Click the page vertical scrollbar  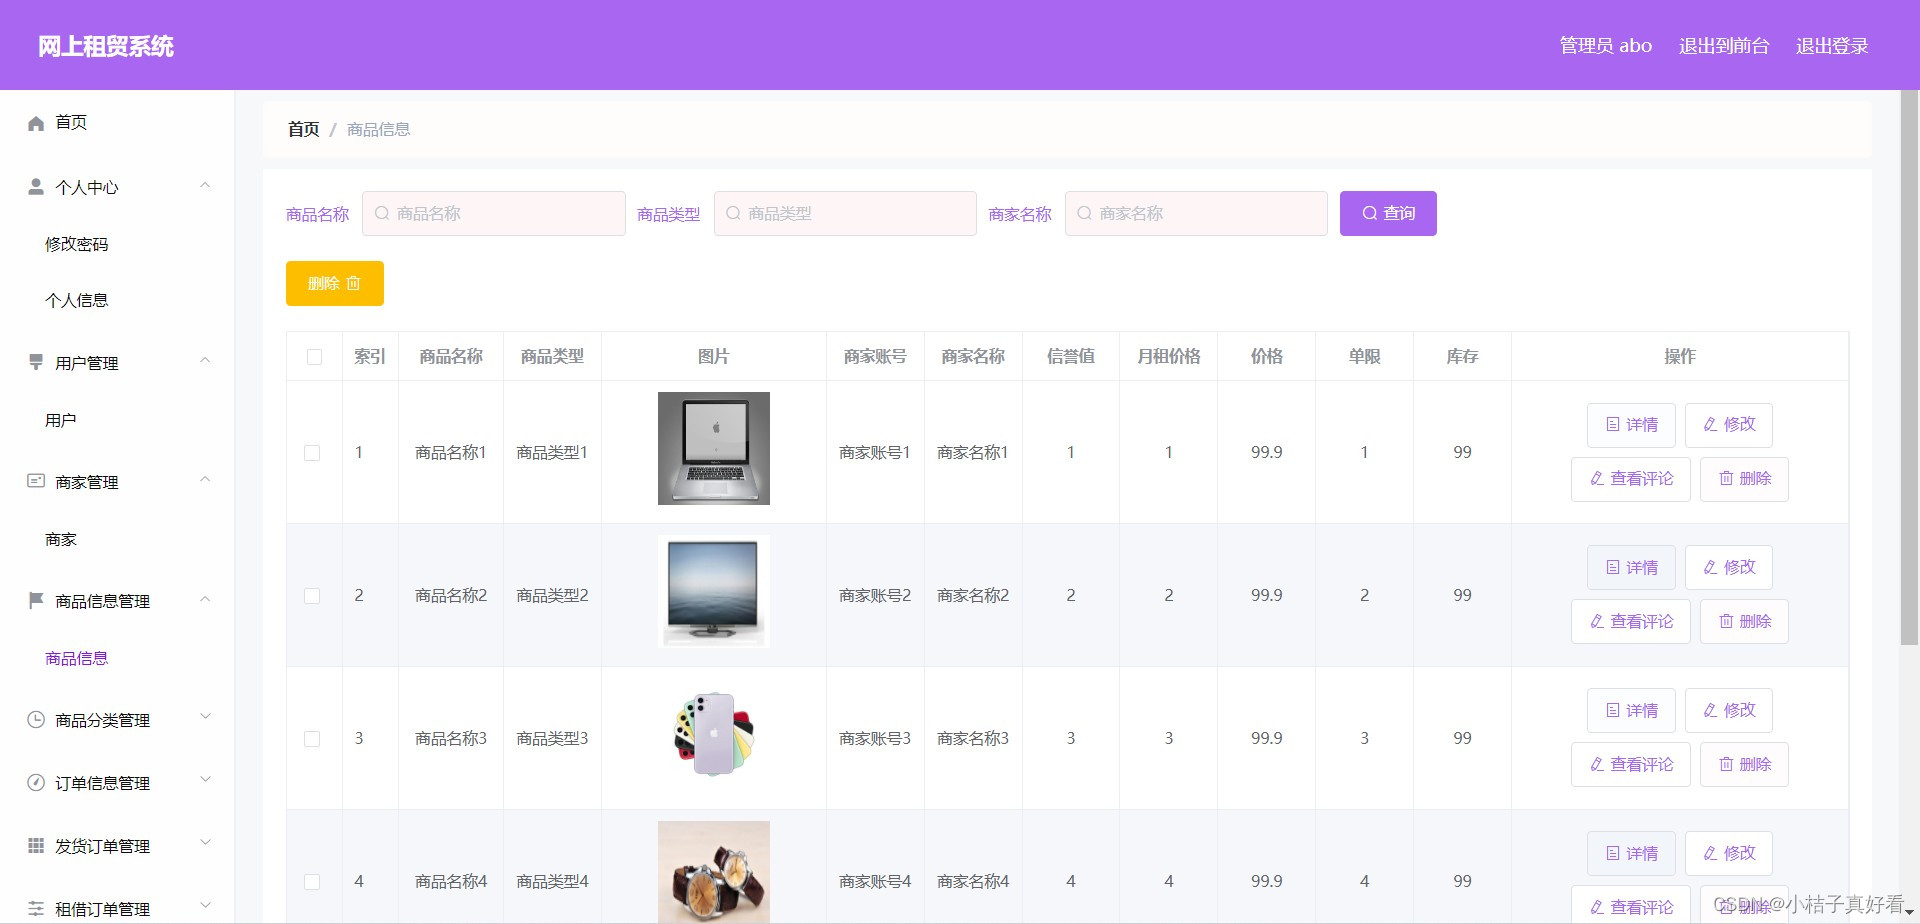1909,368
